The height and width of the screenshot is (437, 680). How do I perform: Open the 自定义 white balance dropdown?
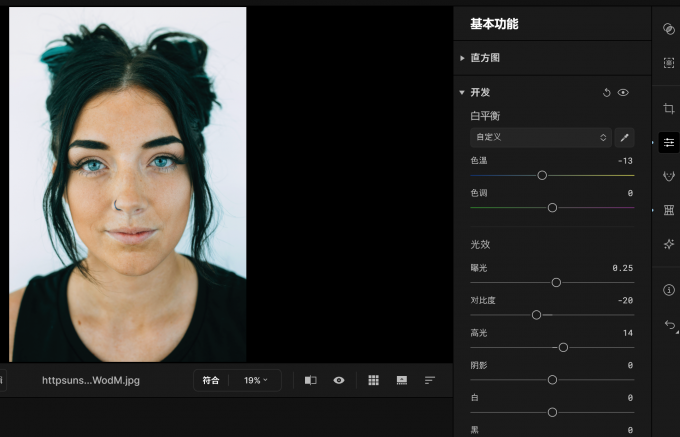click(x=541, y=137)
